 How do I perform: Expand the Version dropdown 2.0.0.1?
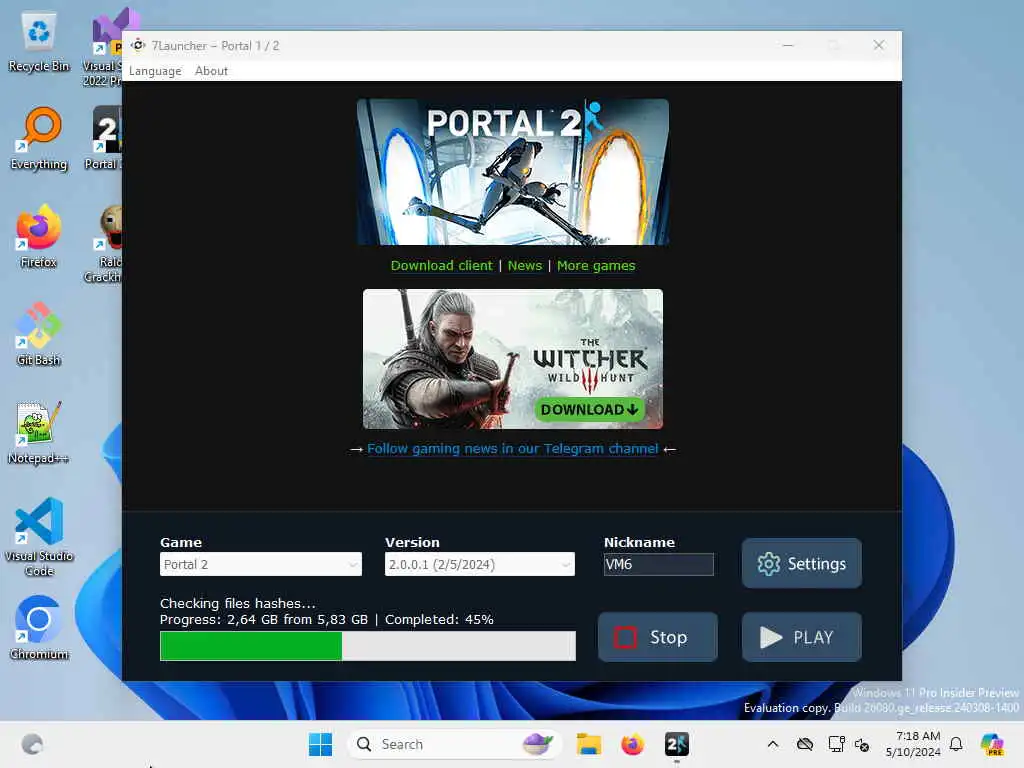(479, 564)
